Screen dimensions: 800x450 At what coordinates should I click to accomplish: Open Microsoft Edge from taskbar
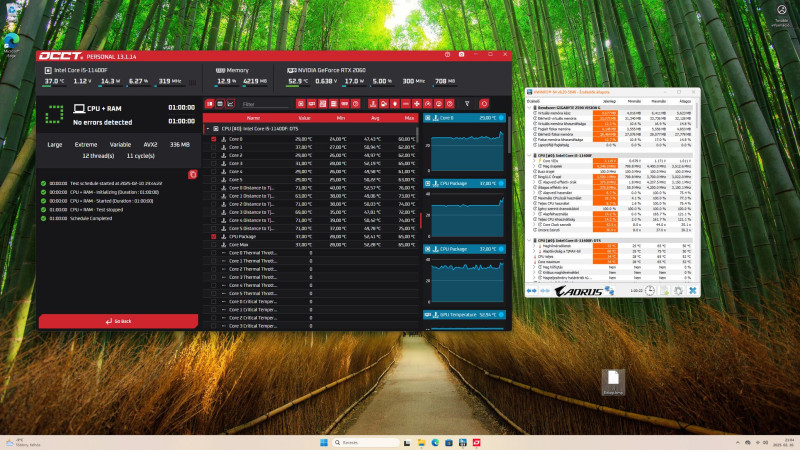coord(435,442)
